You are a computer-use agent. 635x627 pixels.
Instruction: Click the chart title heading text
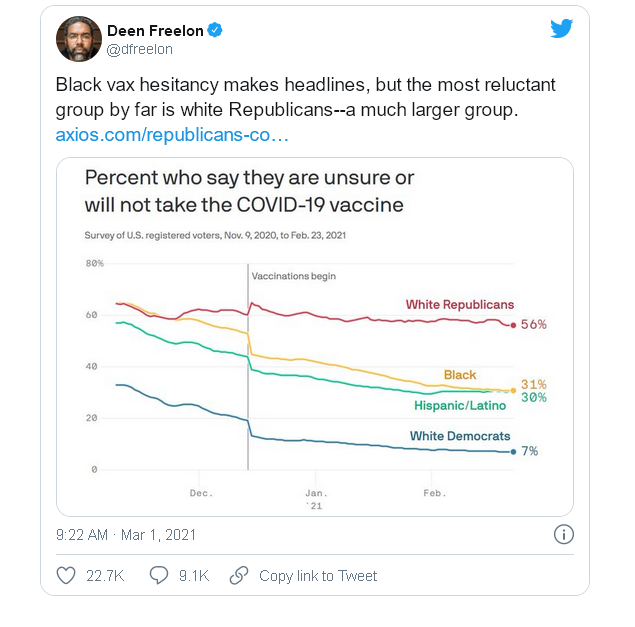tap(249, 191)
